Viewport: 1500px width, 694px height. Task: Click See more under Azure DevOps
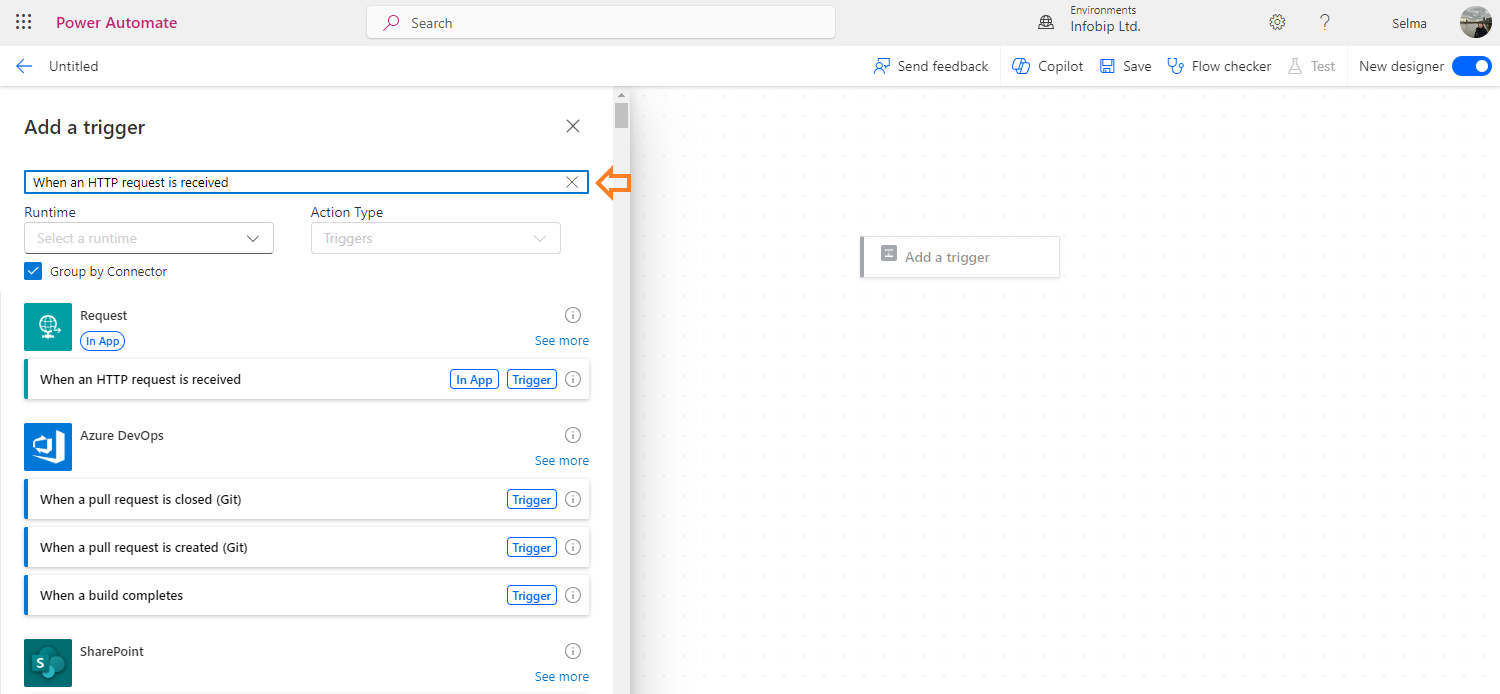point(561,460)
